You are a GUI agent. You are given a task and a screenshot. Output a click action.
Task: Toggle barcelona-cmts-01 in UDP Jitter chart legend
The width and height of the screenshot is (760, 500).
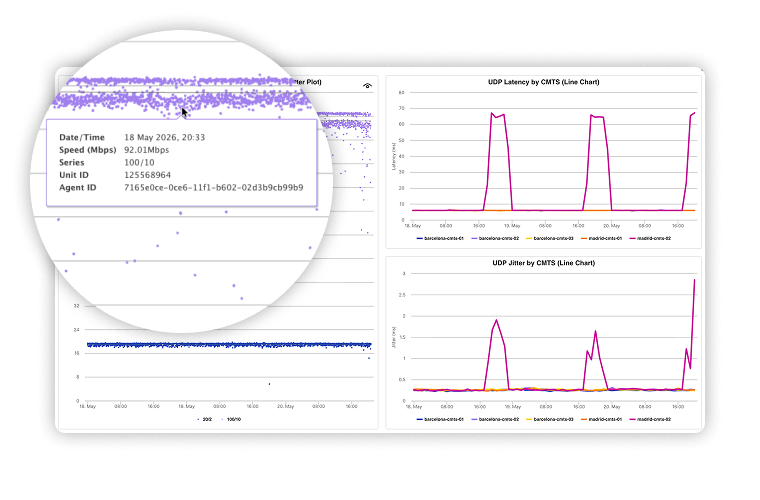[440, 419]
